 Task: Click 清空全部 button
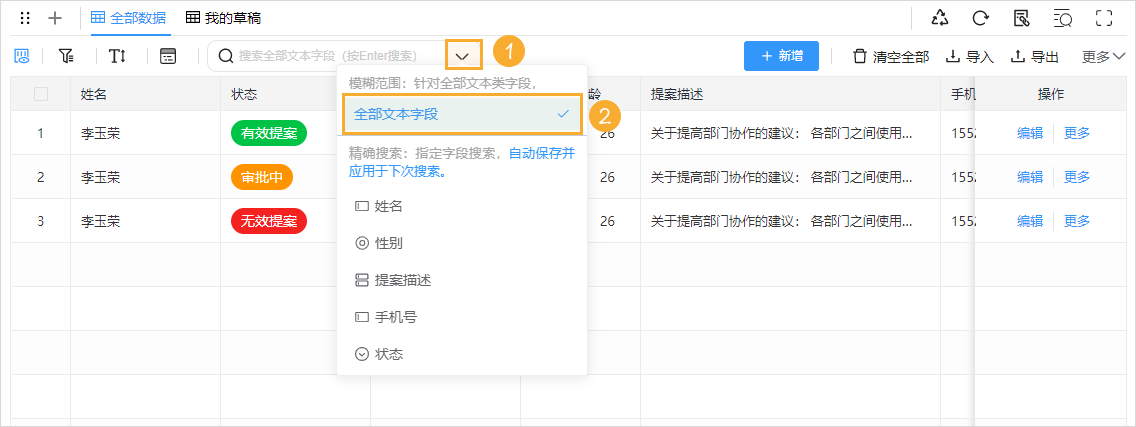tap(891, 57)
